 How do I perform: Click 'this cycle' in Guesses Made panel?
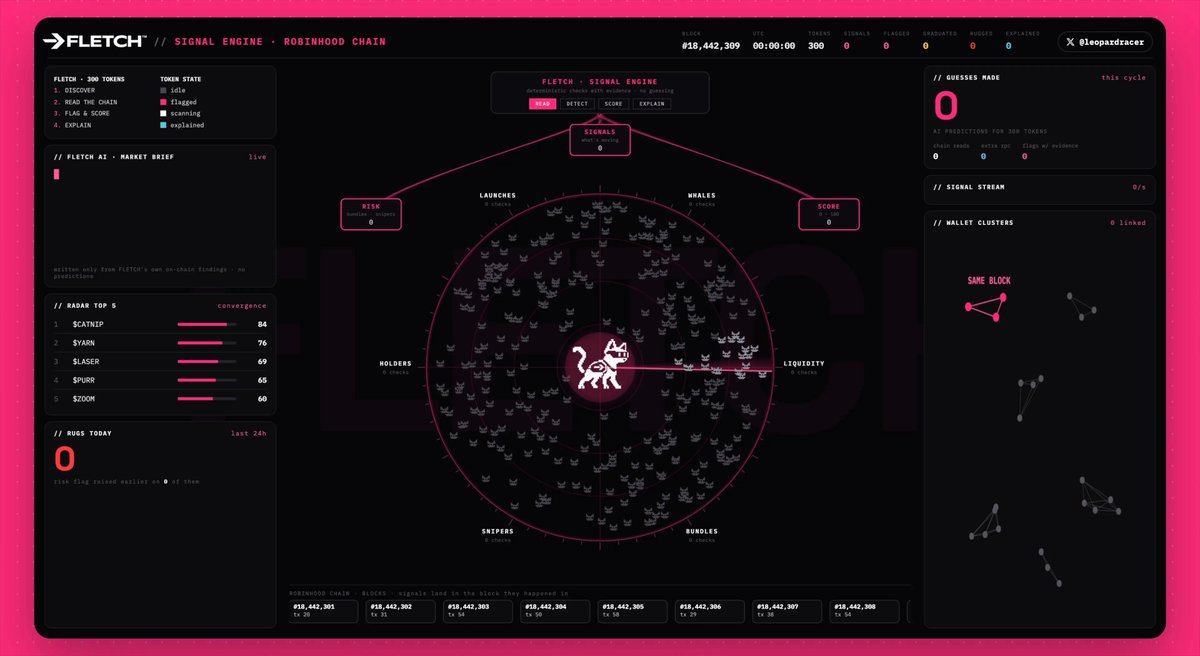point(1124,78)
